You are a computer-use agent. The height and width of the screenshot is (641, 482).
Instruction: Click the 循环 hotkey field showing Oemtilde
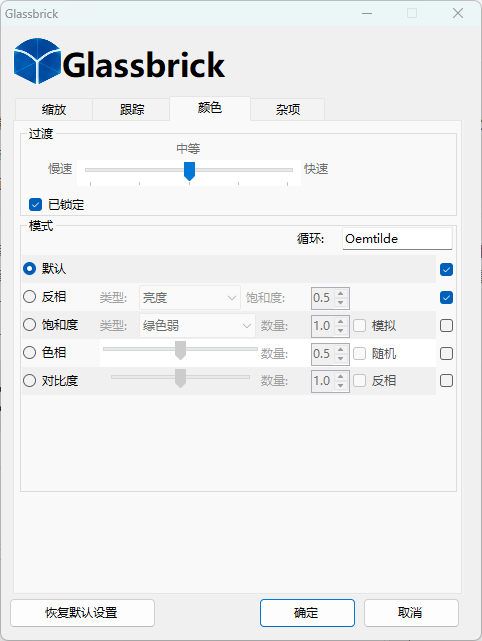[397, 238]
